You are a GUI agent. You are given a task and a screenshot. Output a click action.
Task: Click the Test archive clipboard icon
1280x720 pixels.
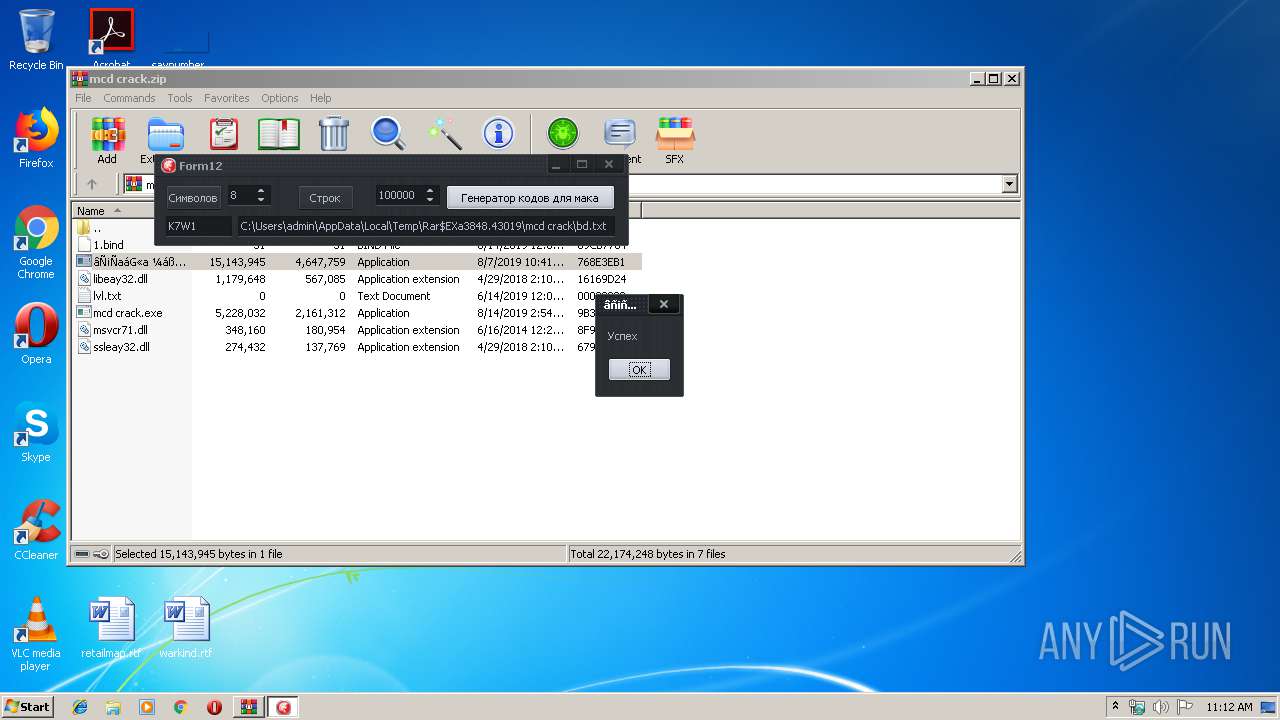click(x=224, y=134)
